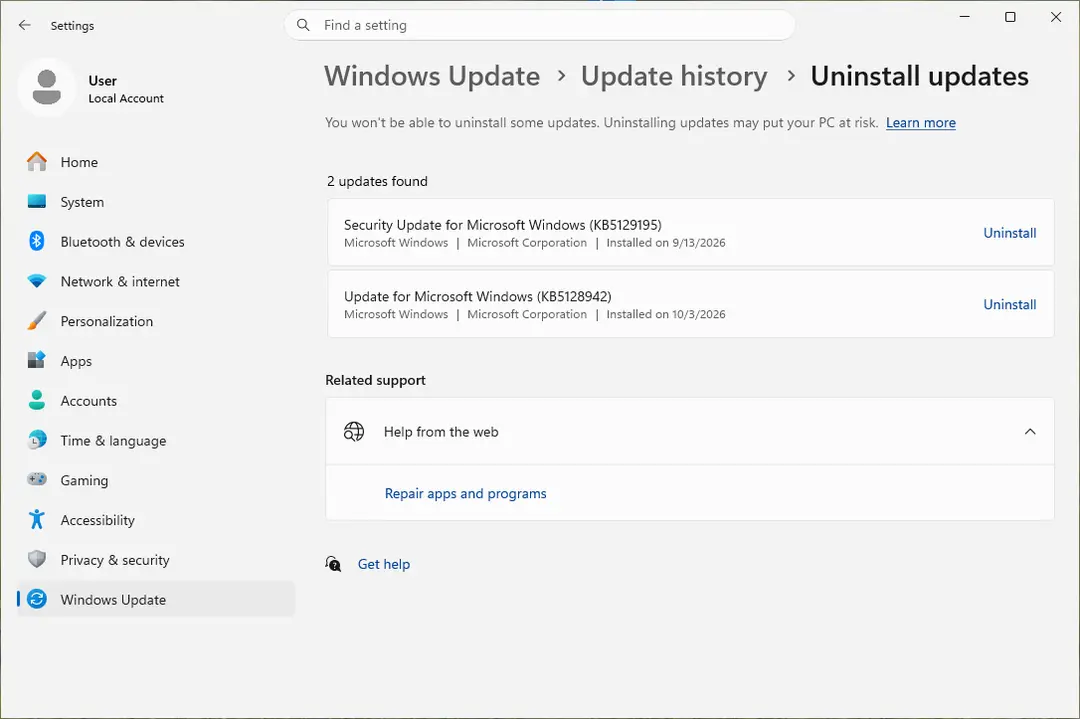This screenshot has width=1080, height=719.
Task: Open Repair apps and programs link
Action: 466,493
